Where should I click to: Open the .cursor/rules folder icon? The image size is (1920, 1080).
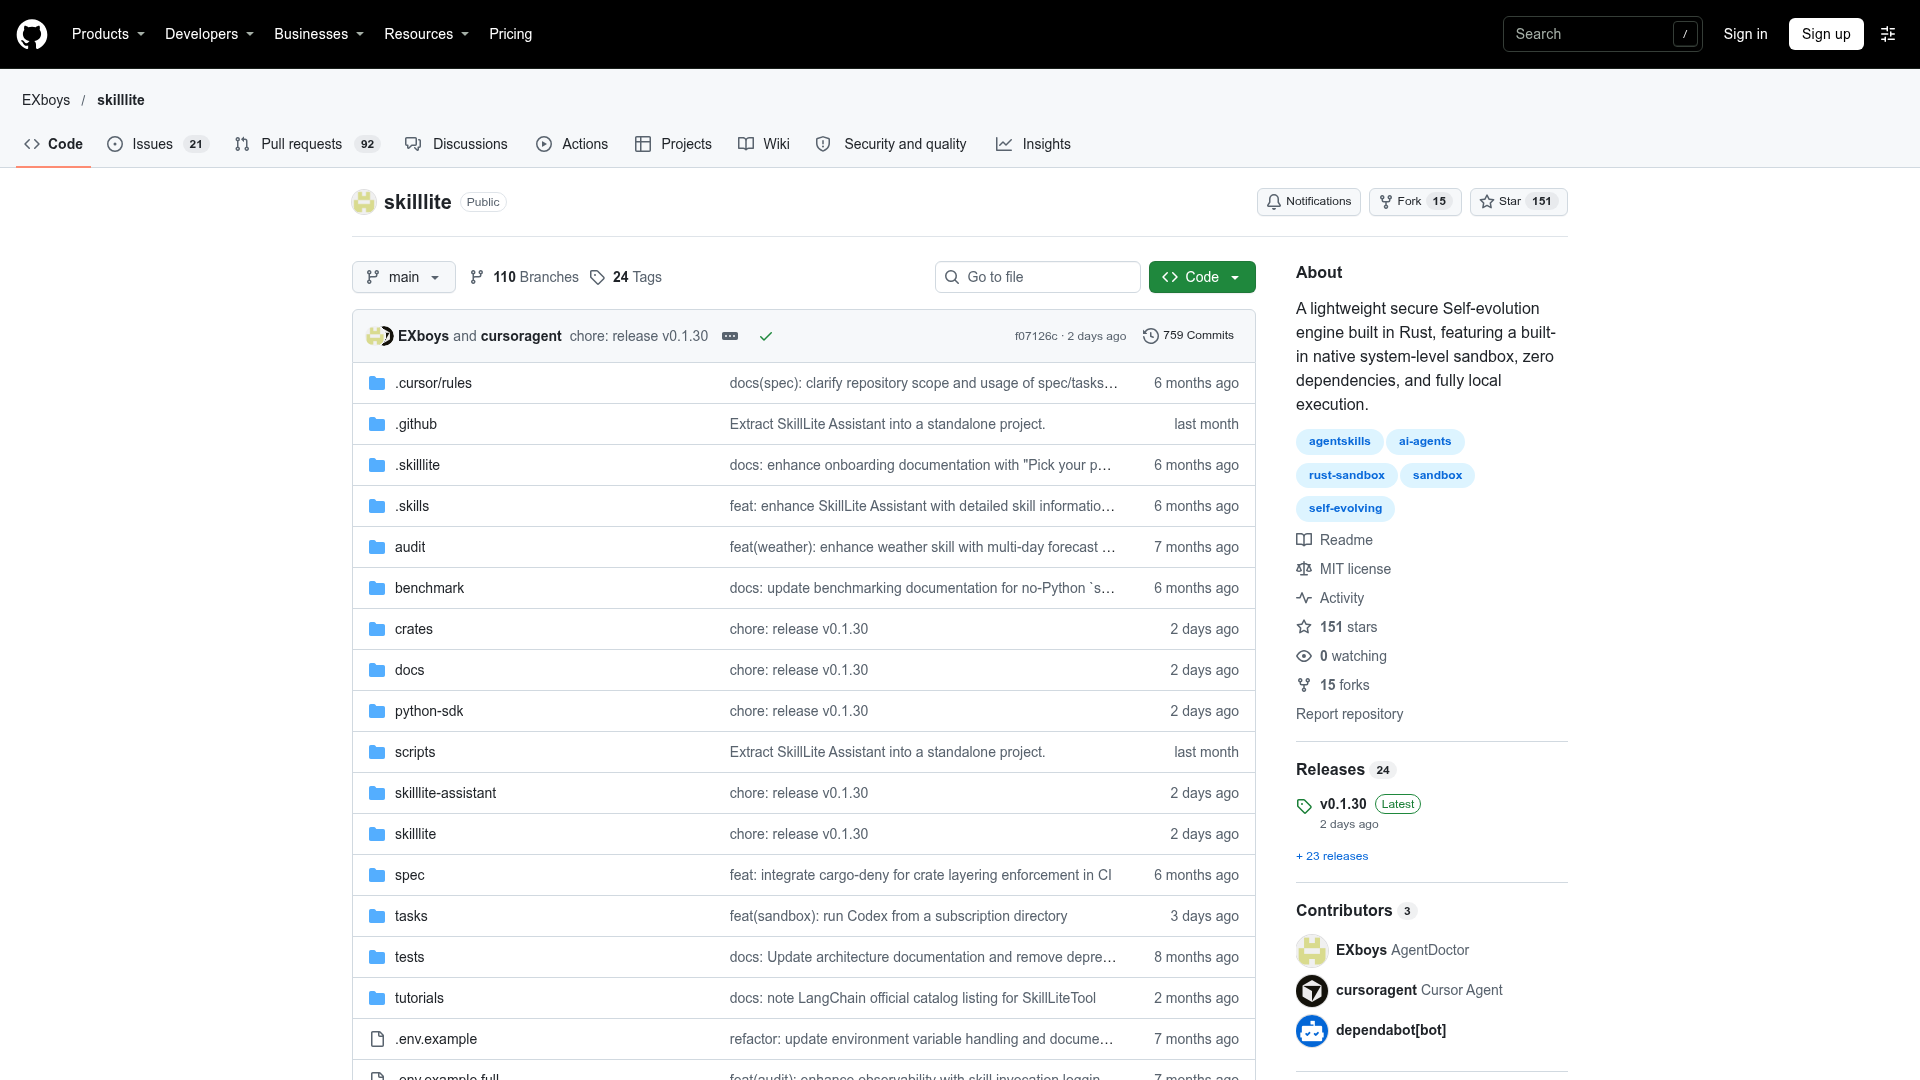click(377, 383)
